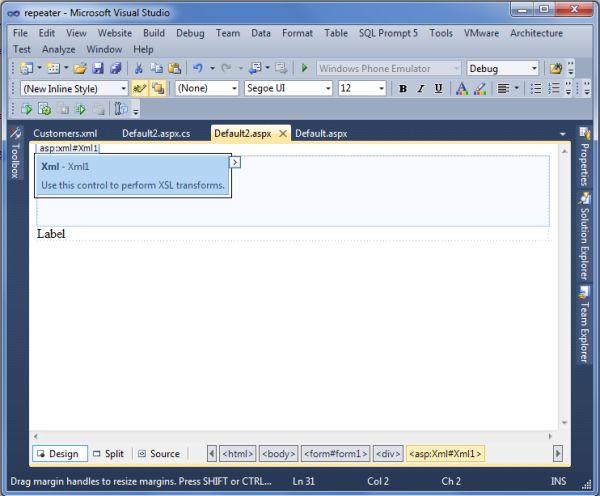This screenshot has height=496, width=600.
Task: Click the Paste clipboard icon
Action: click(174, 69)
